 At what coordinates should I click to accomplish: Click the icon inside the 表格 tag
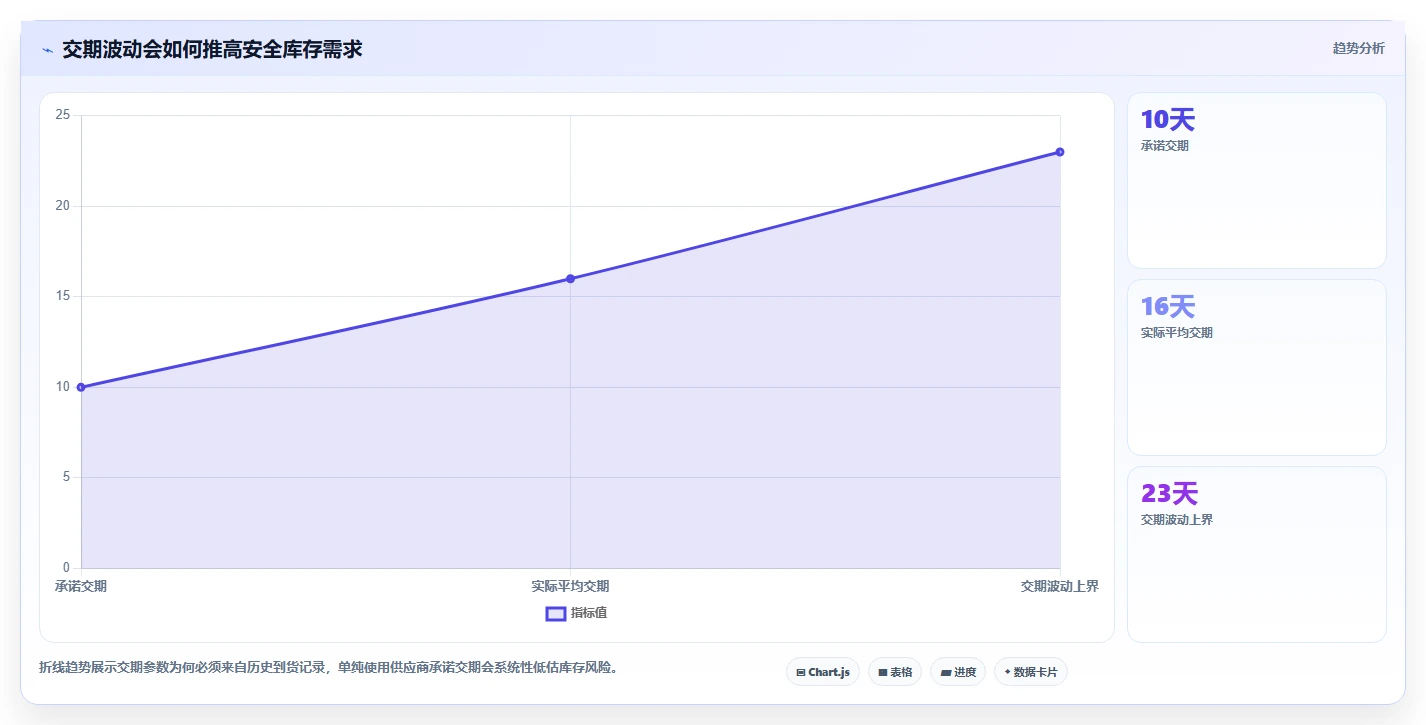tap(883, 672)
